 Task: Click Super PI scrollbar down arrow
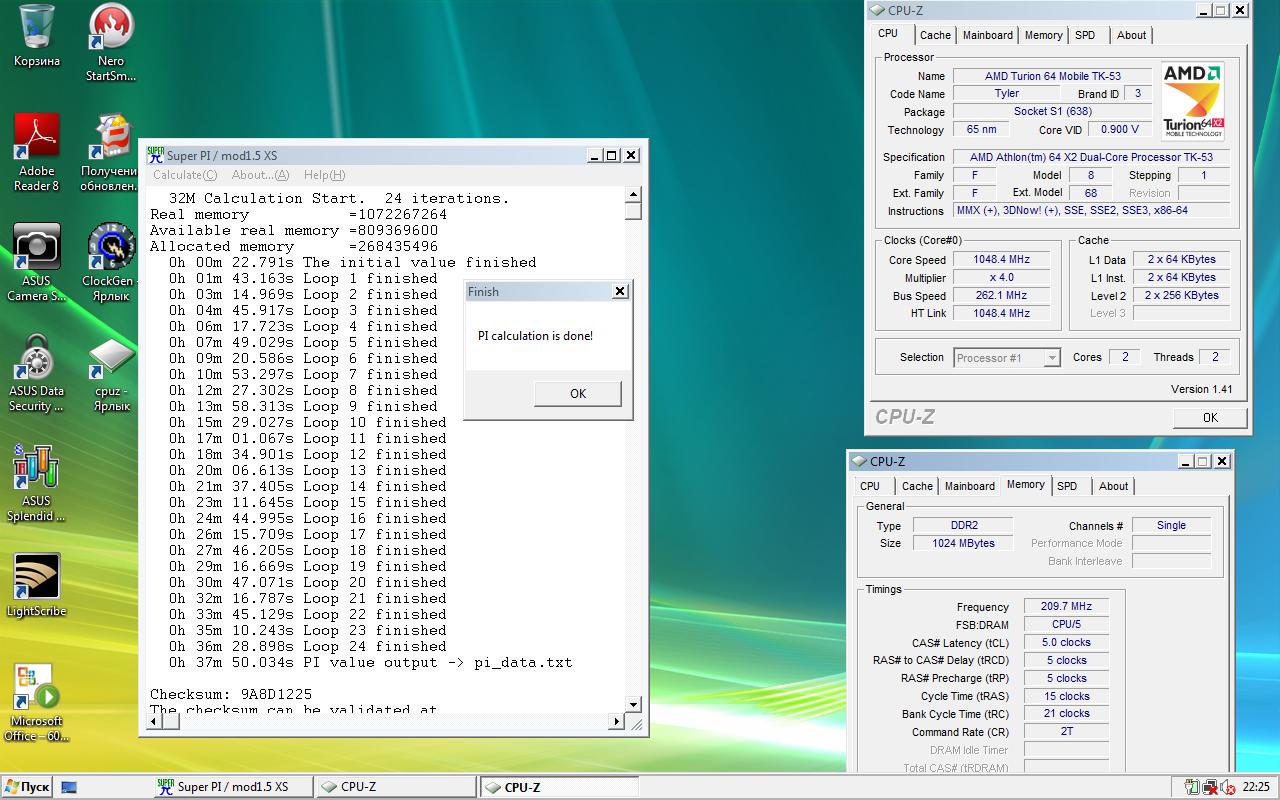[x=633, y=705]
